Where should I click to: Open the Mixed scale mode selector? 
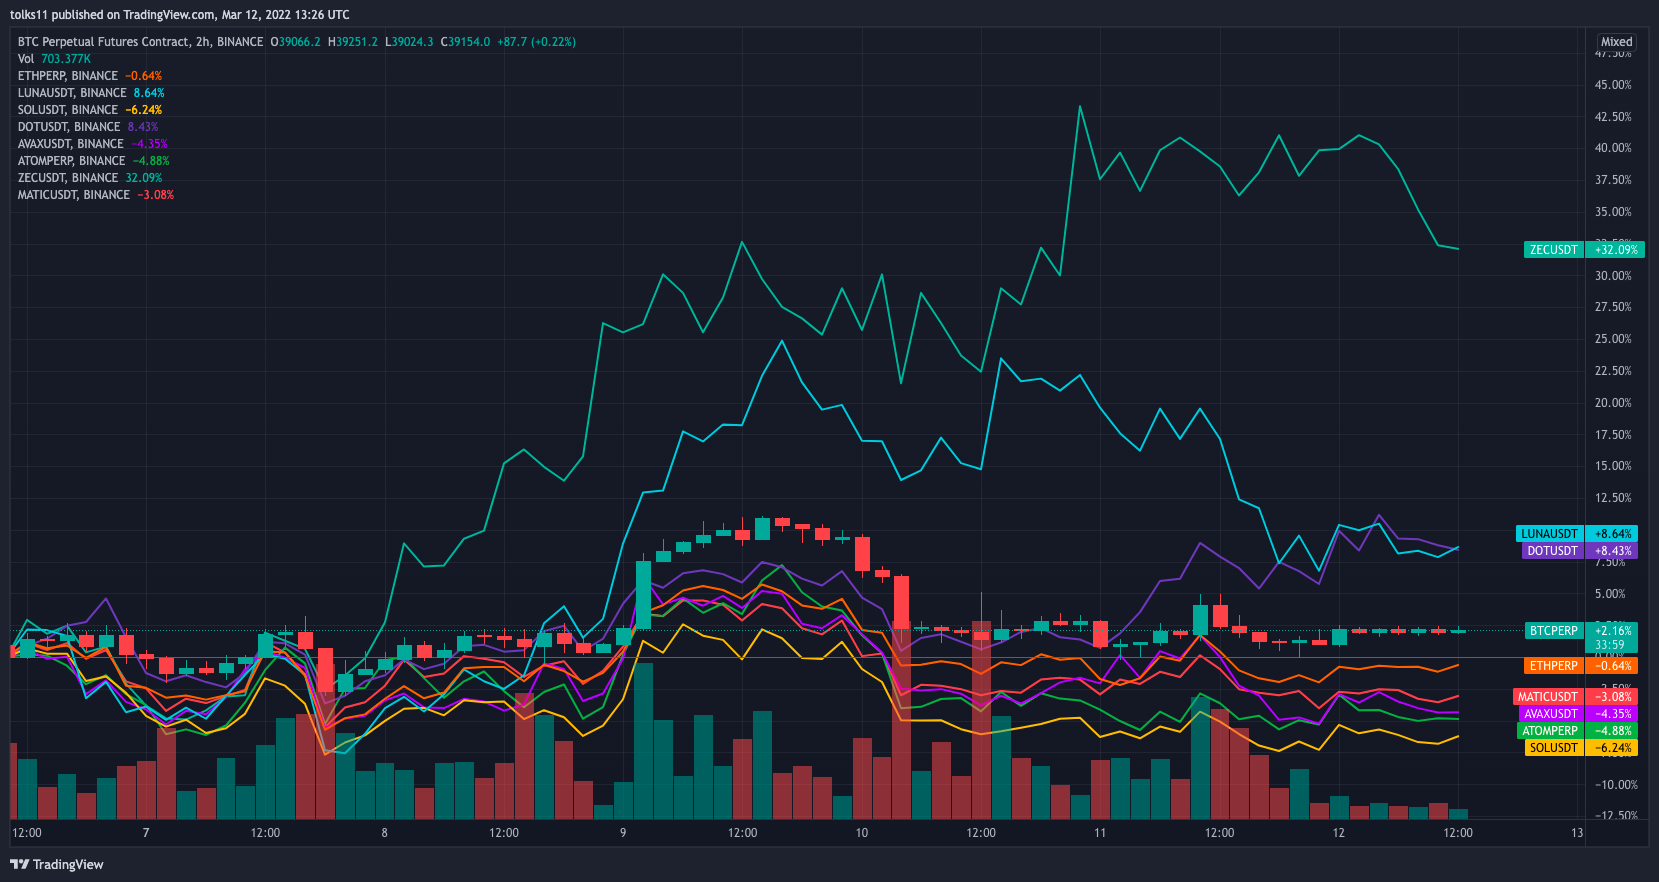(x=1616, y=42)
